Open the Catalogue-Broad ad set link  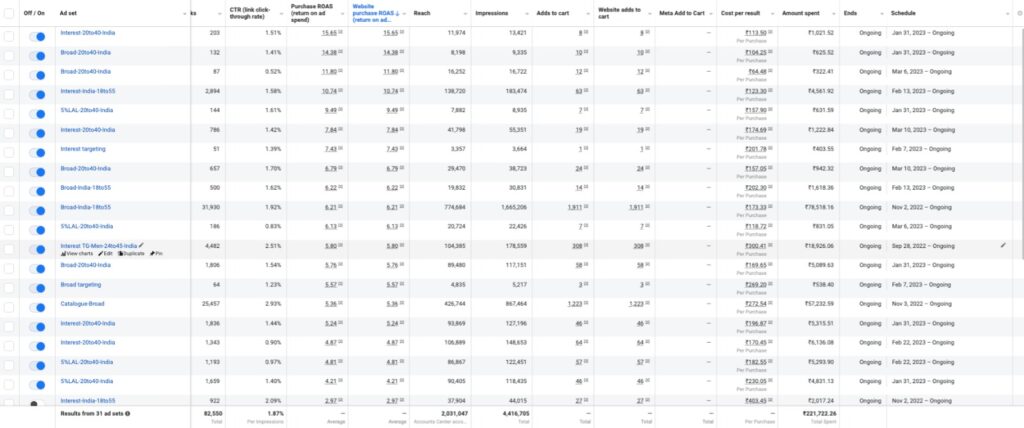(x=82, y=303)
